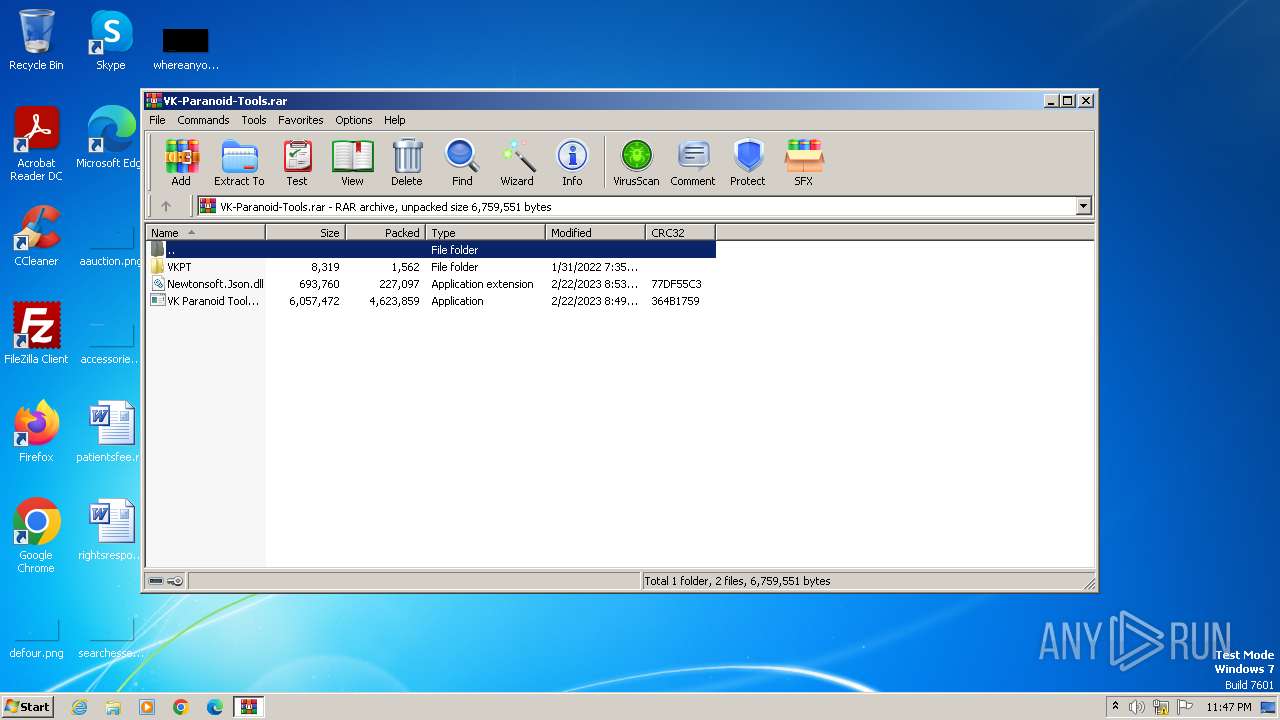This screenshot has height=720, width=1280.
Task: Open Google Chrome desktop shortcut
Action: tap(36, 536)
